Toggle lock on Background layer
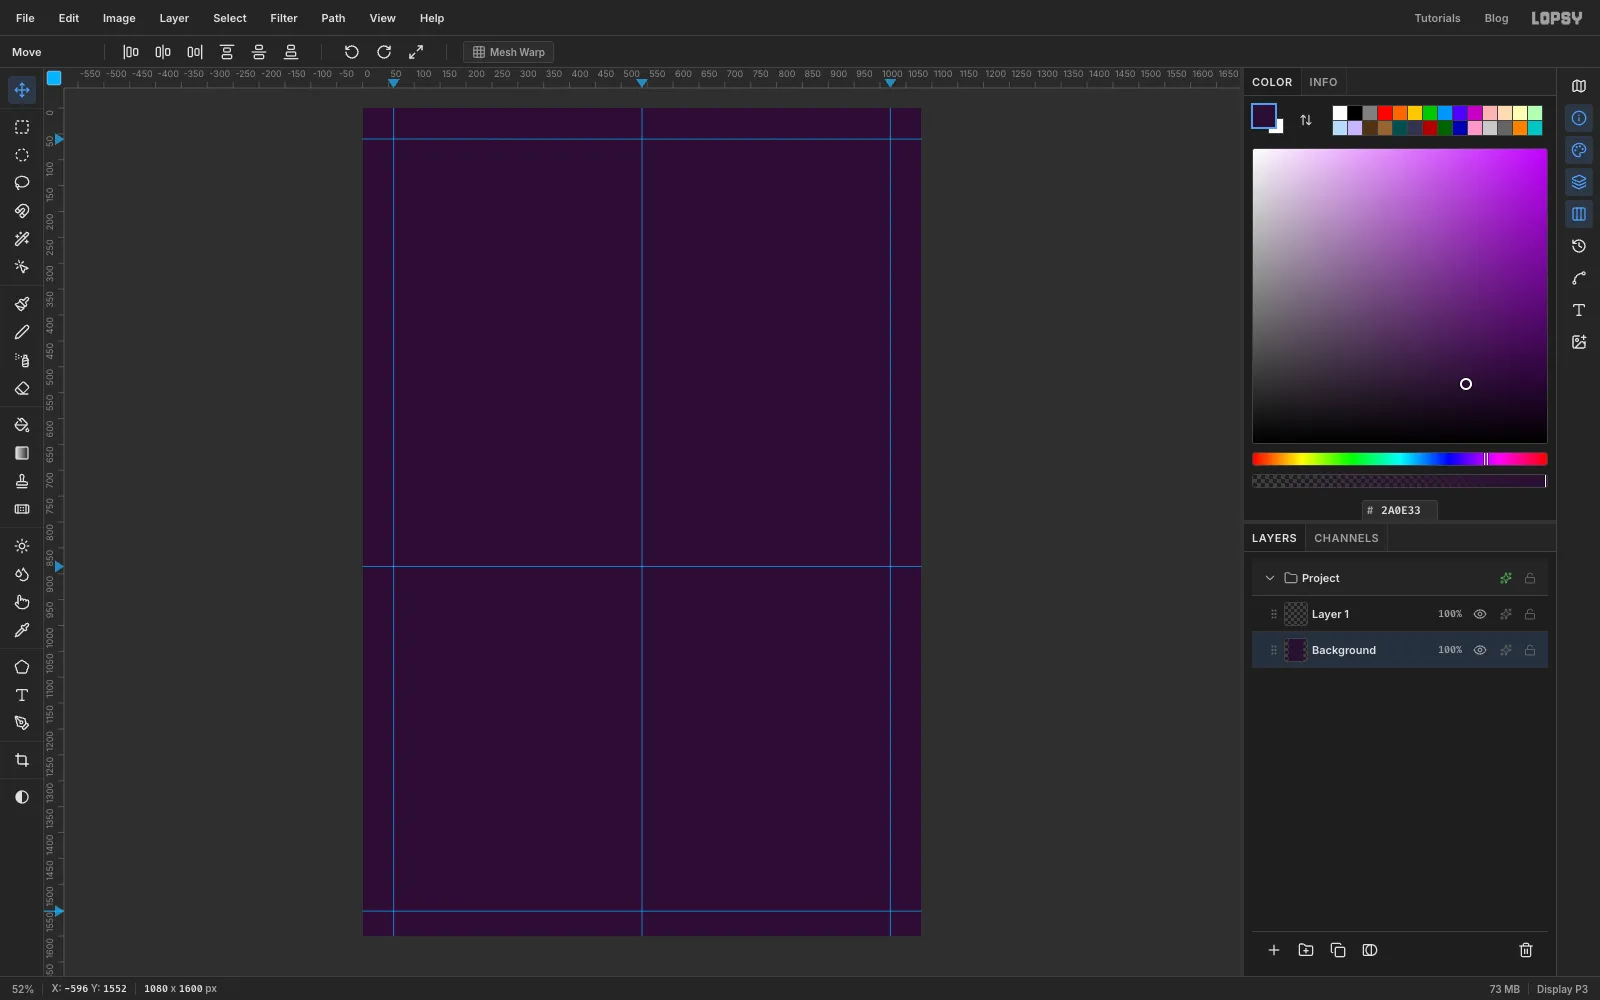 (1530, 650)
